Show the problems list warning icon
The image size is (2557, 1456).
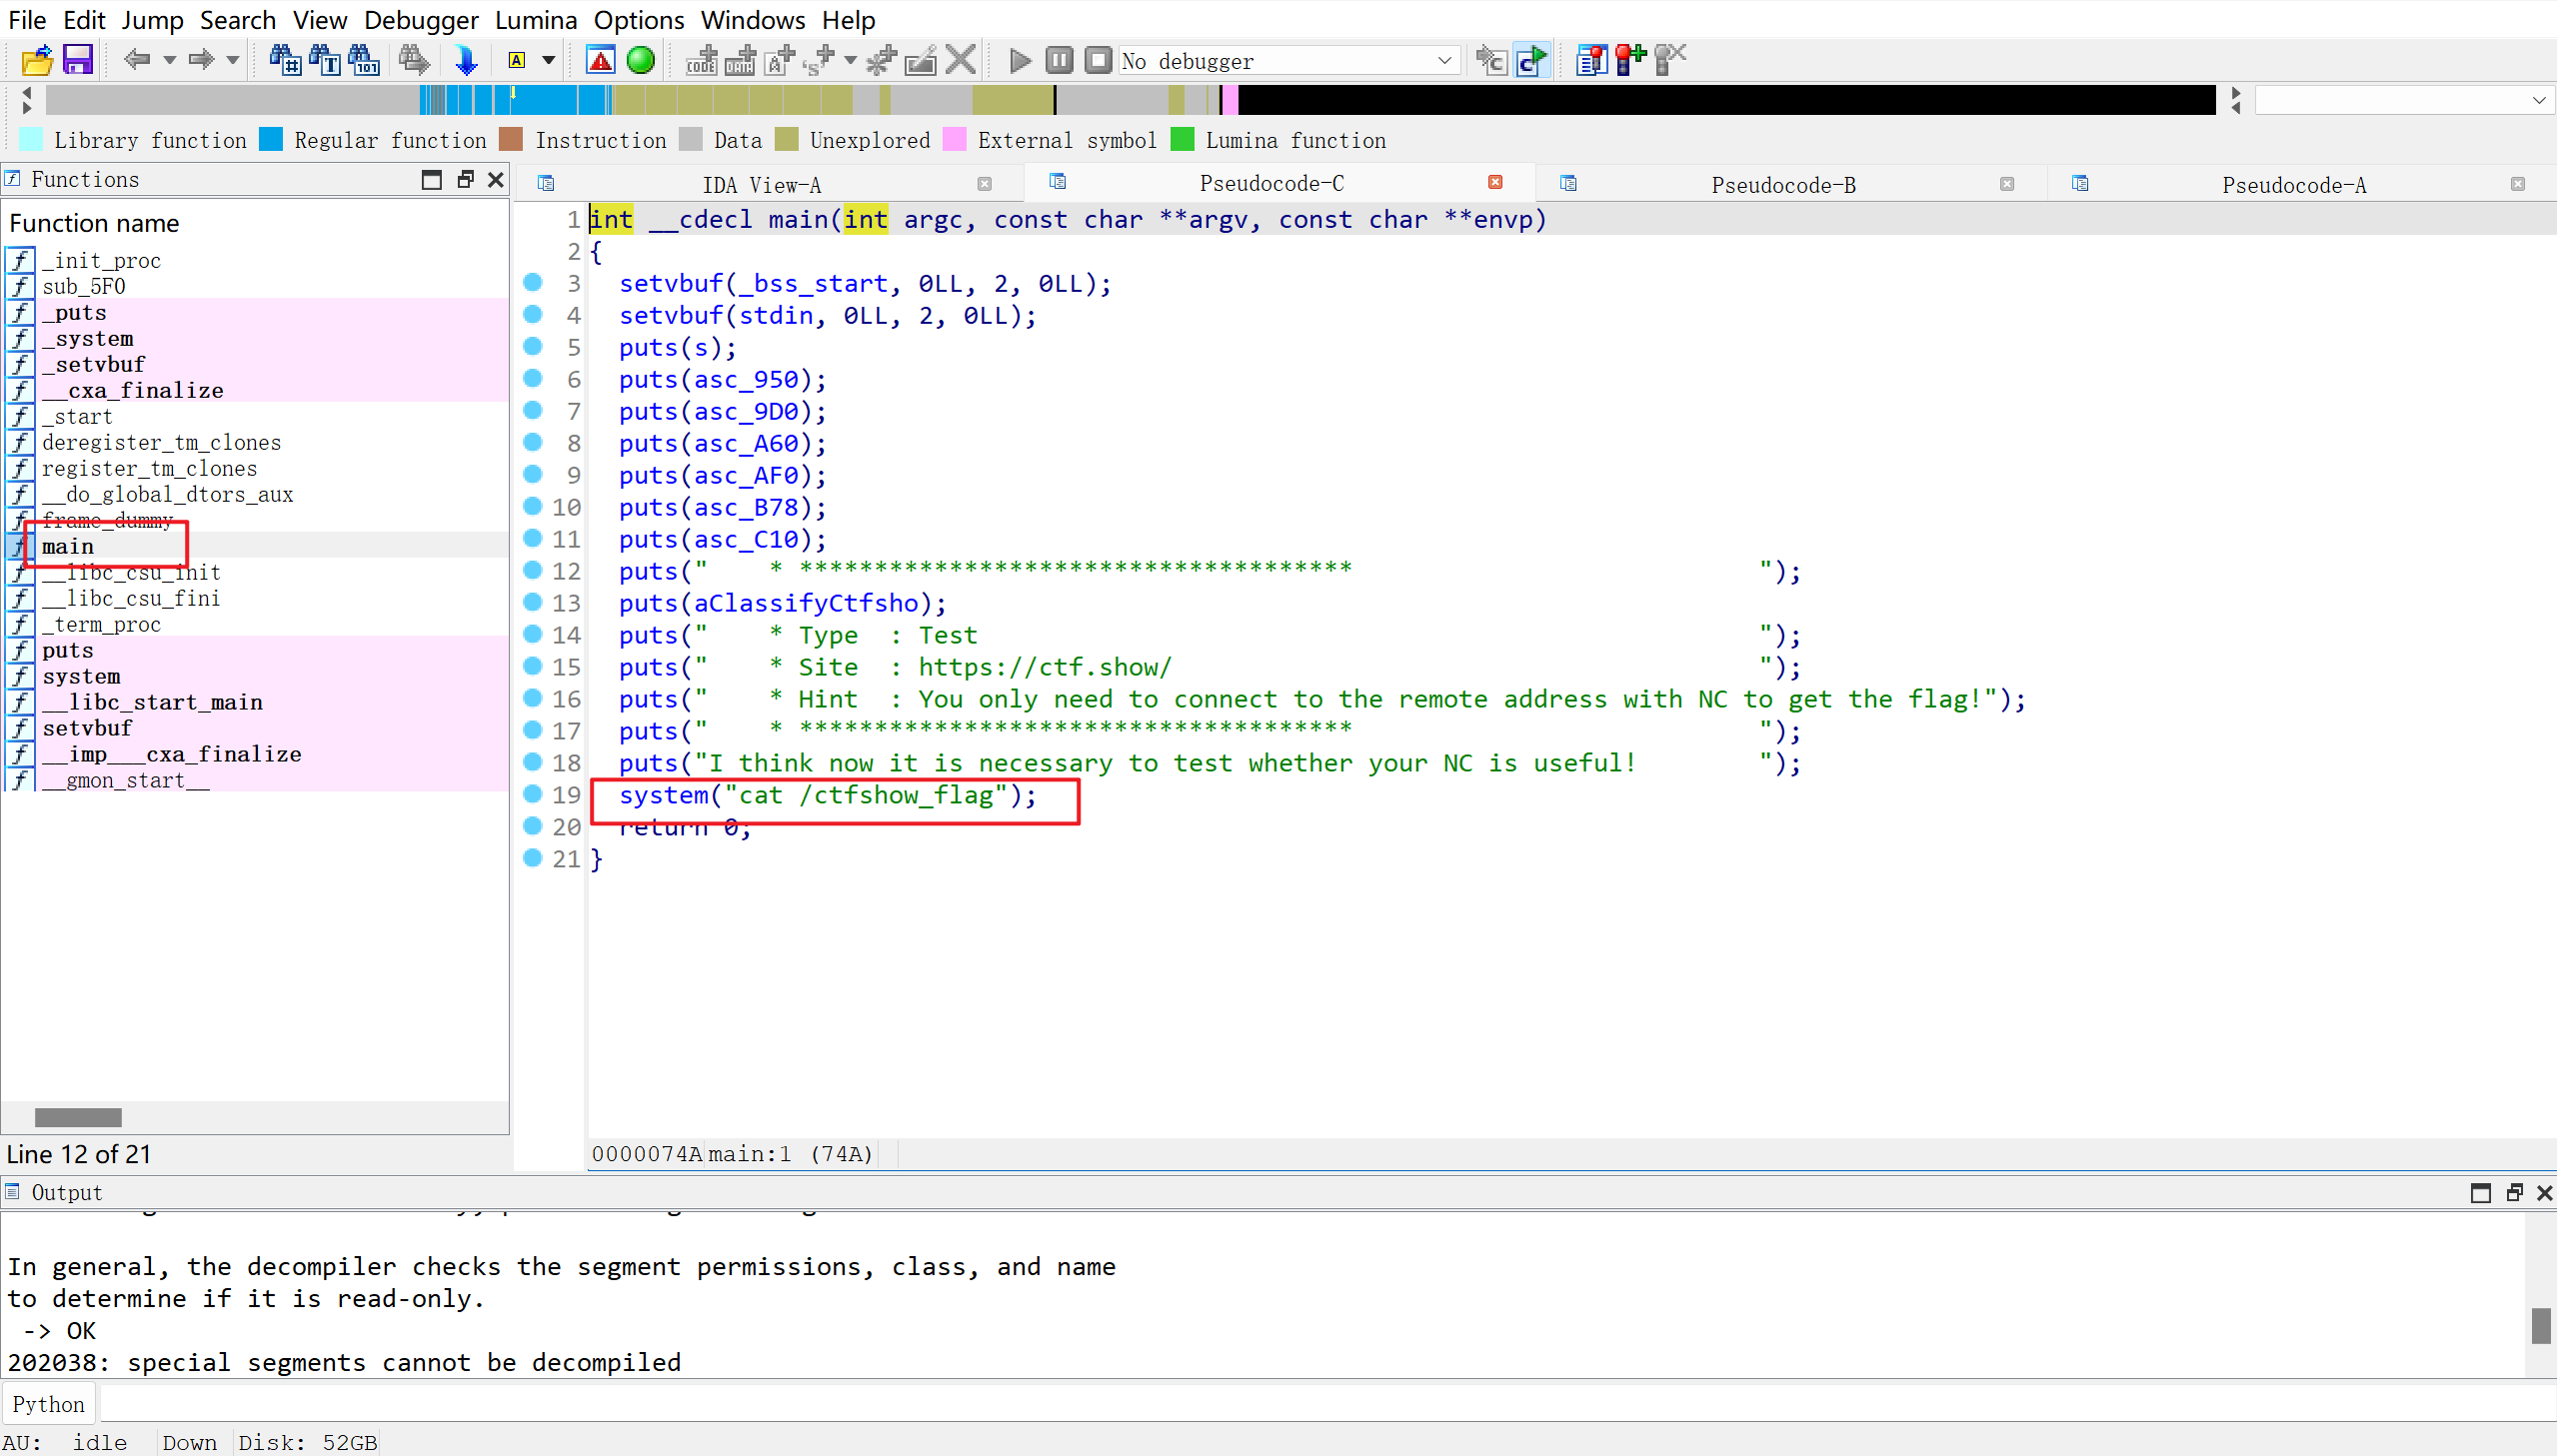[600, 60]
